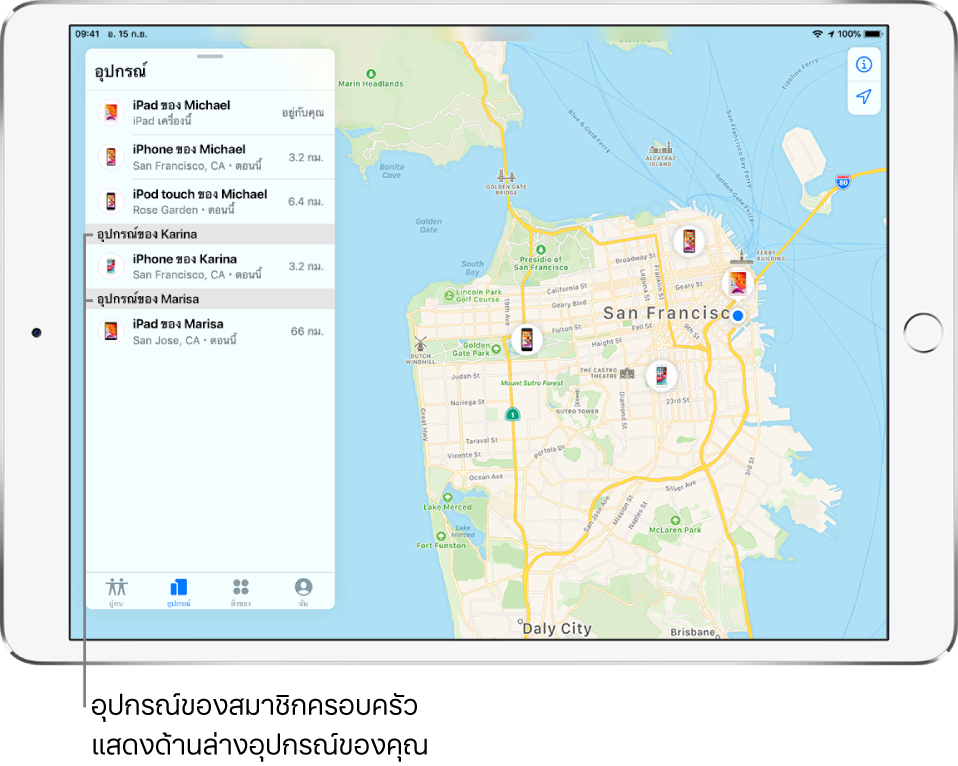Tap the Wi-Fi status icon

coord(817,34)
